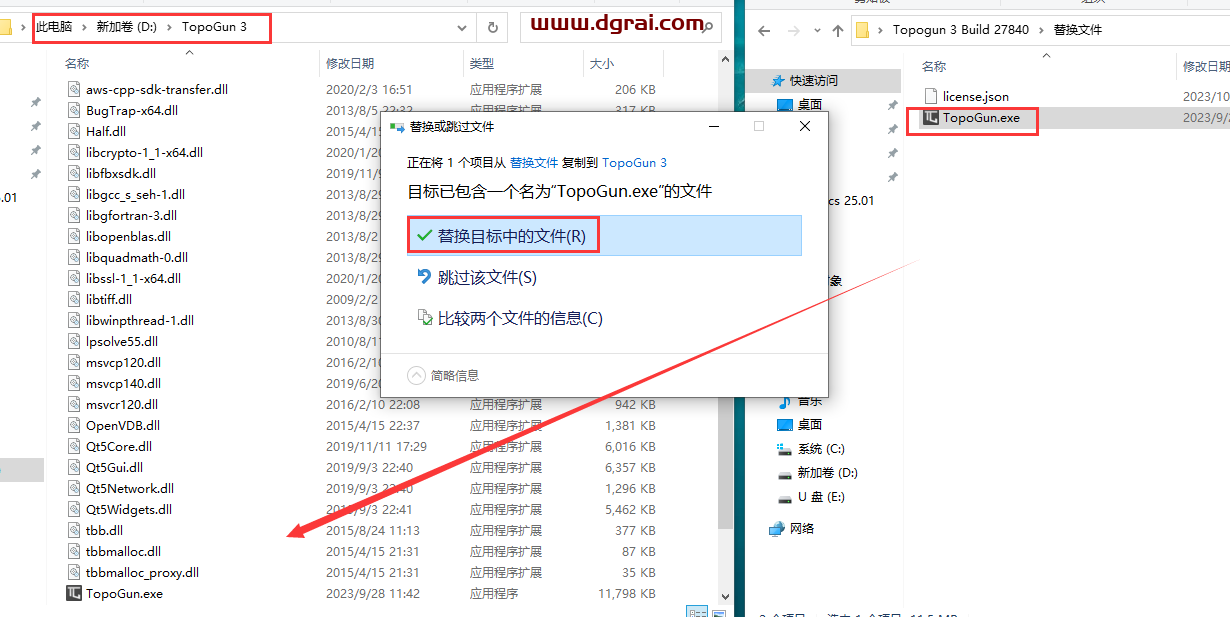Click the Half.dll file icon

point(74,131)
